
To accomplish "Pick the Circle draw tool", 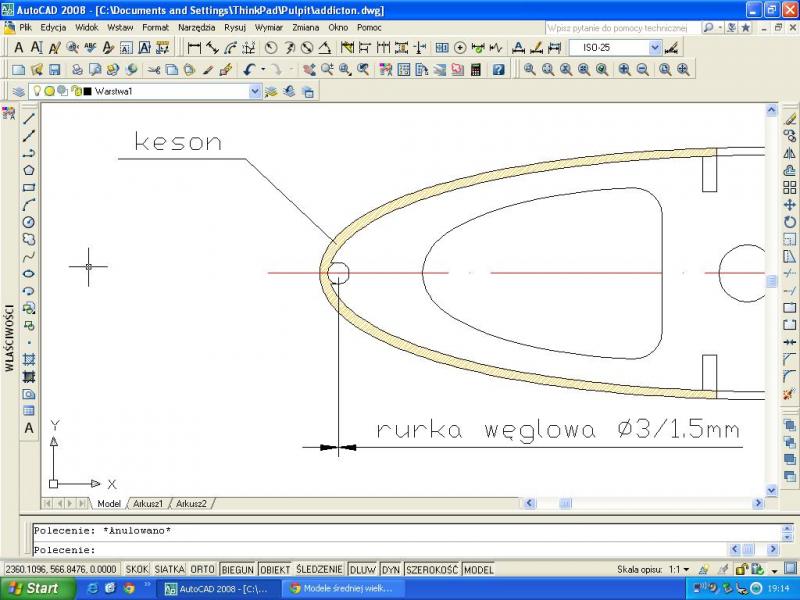I will [29, 222].
